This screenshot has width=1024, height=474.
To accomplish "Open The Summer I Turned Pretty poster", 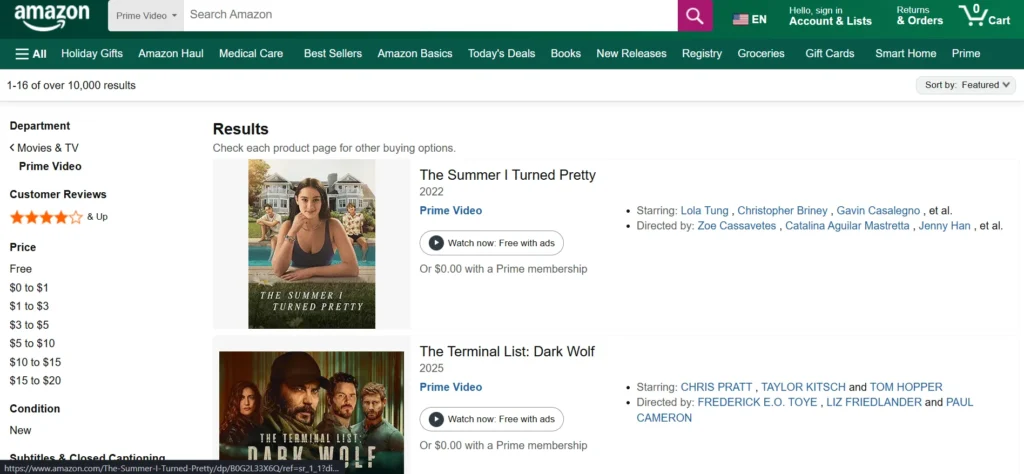I will pyautogui.click(x=311, y=243).
